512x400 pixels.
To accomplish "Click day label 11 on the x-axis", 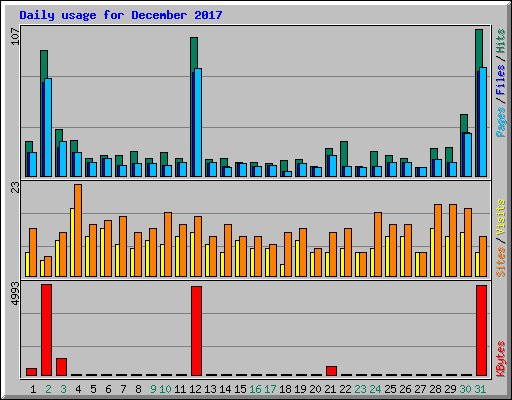I will (180, 389).
